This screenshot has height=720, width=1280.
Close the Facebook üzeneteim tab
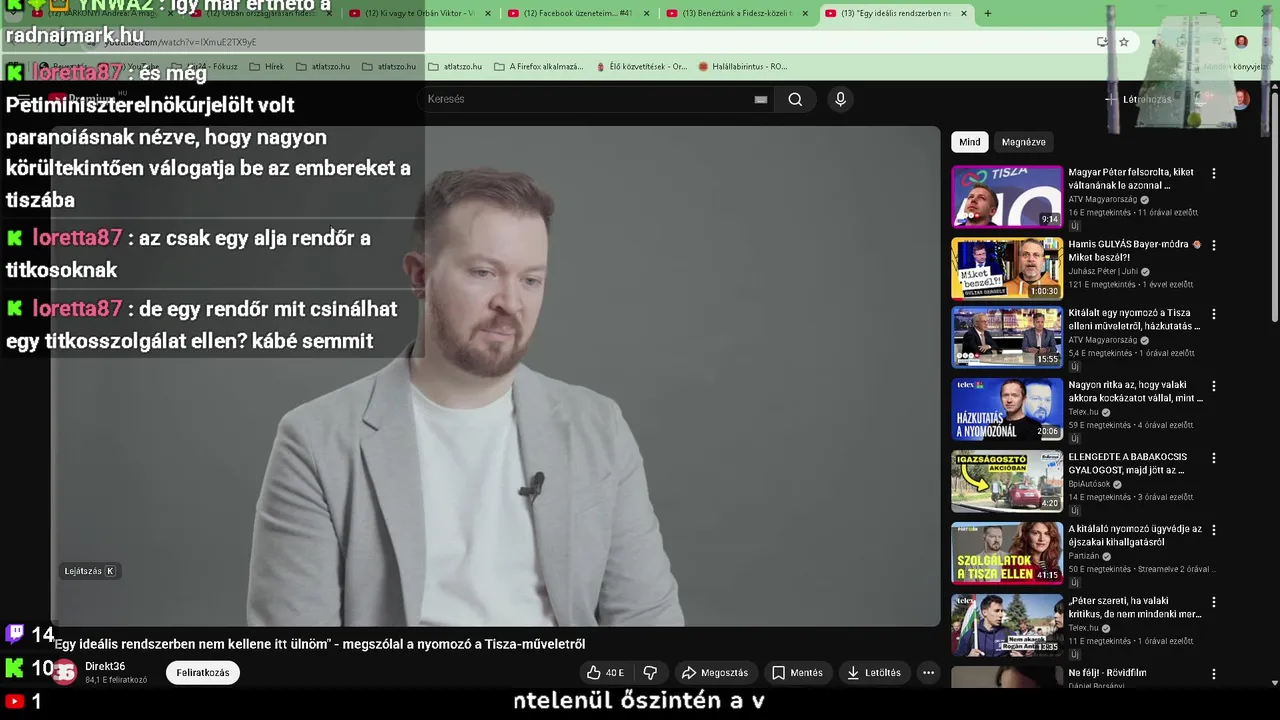tap(646, 14)
